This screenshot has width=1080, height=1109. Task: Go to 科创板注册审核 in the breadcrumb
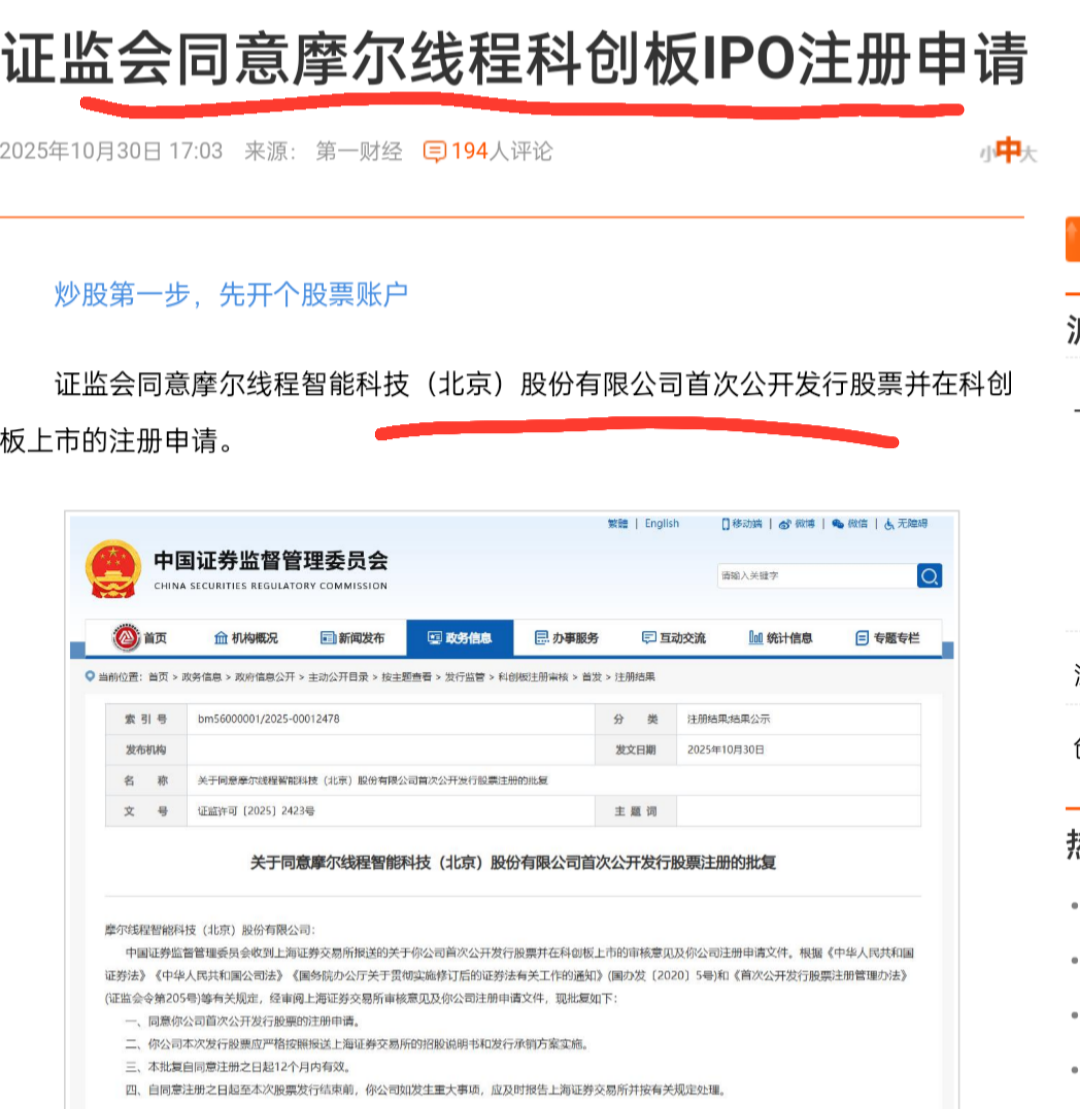point(533,677)
